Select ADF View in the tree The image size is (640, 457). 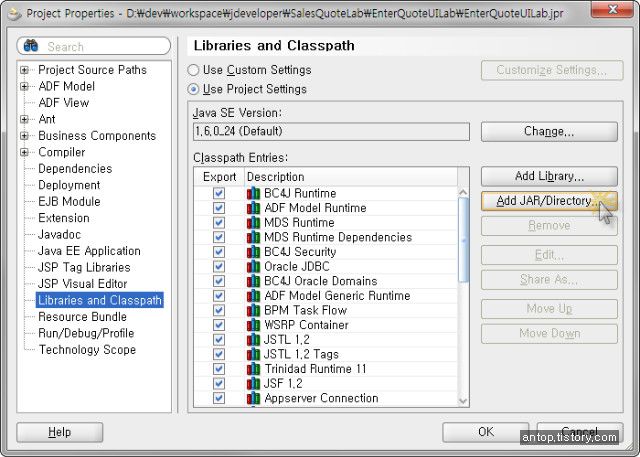tap(64, 103)
